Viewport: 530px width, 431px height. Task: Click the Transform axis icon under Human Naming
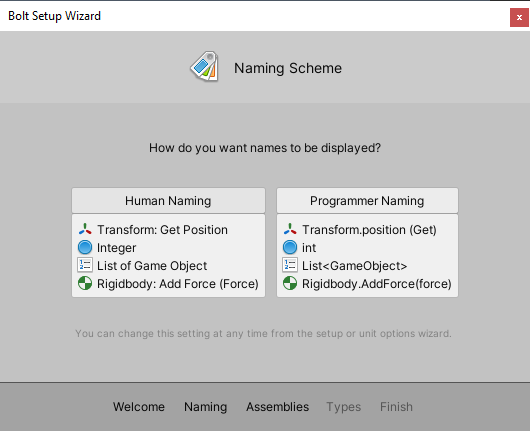(x=85, y=229)
